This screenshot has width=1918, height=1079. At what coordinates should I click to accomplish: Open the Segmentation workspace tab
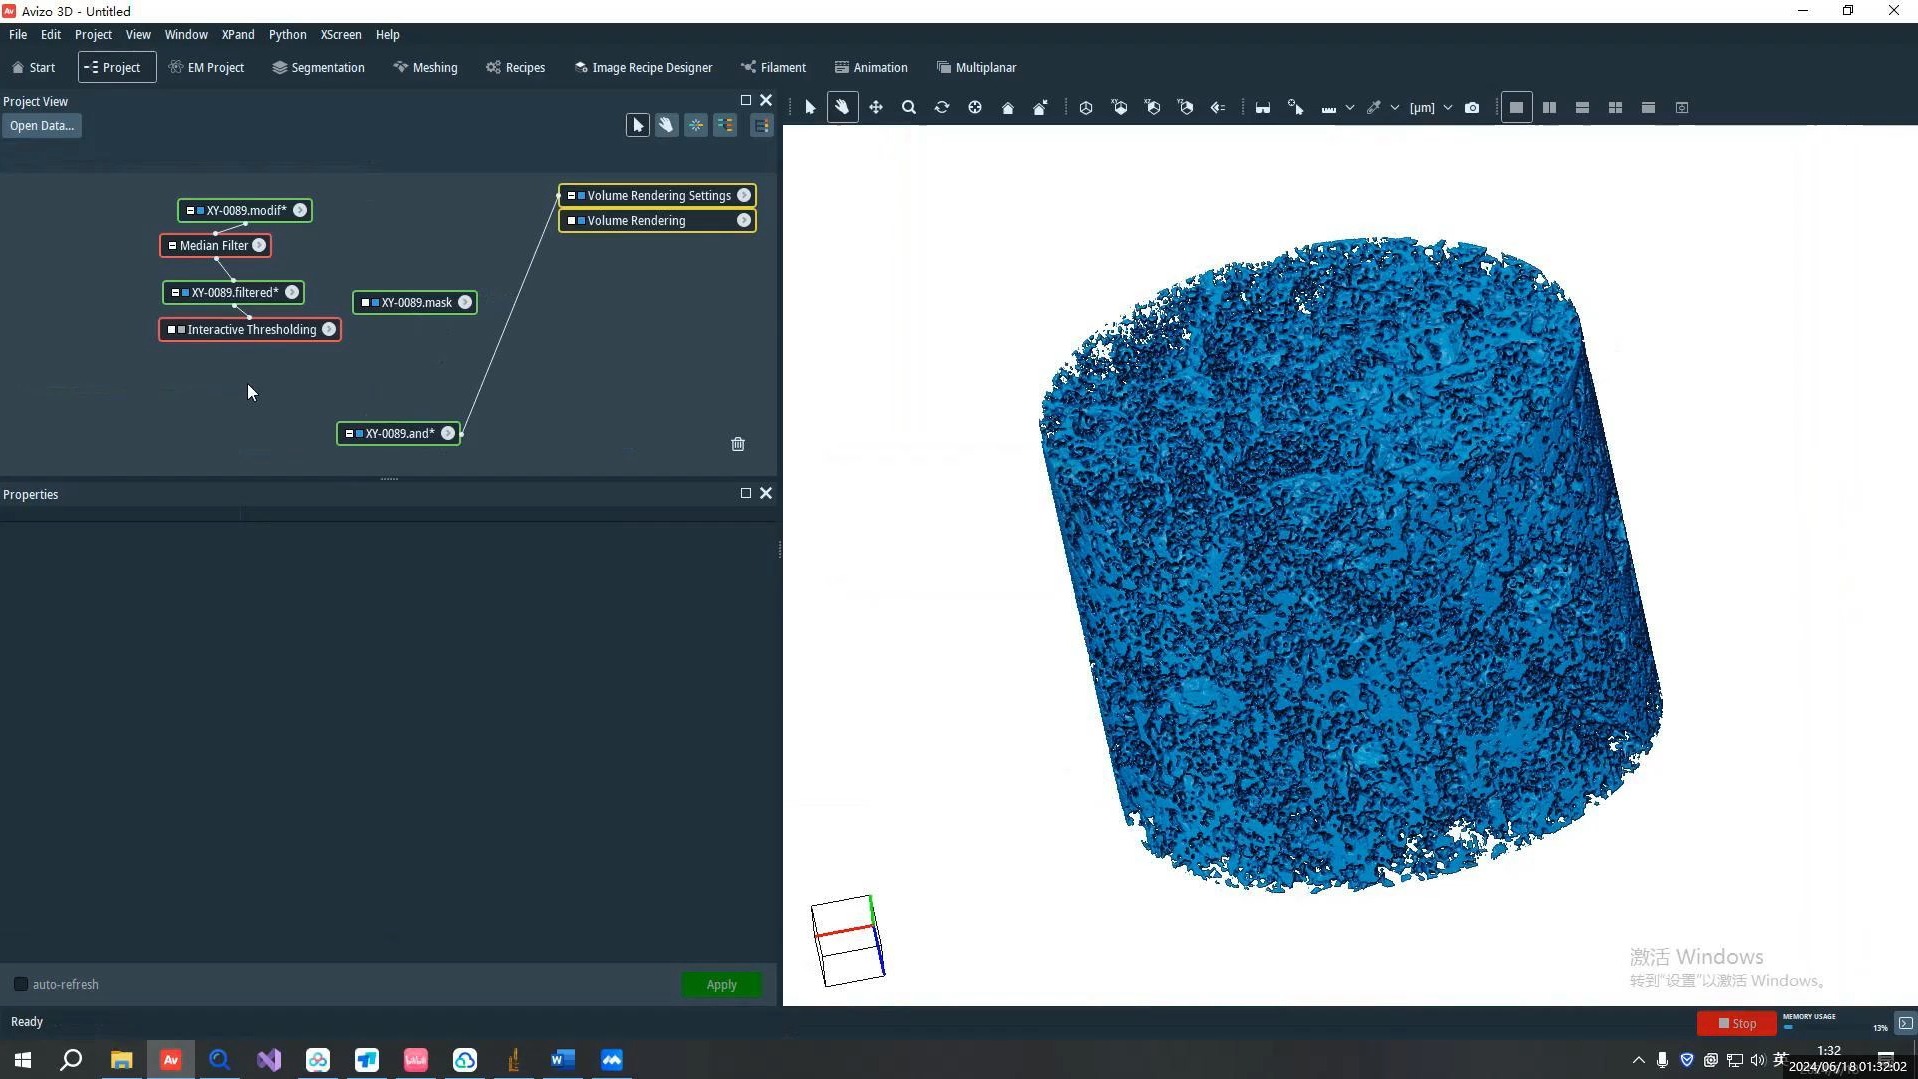click(318, 67)
